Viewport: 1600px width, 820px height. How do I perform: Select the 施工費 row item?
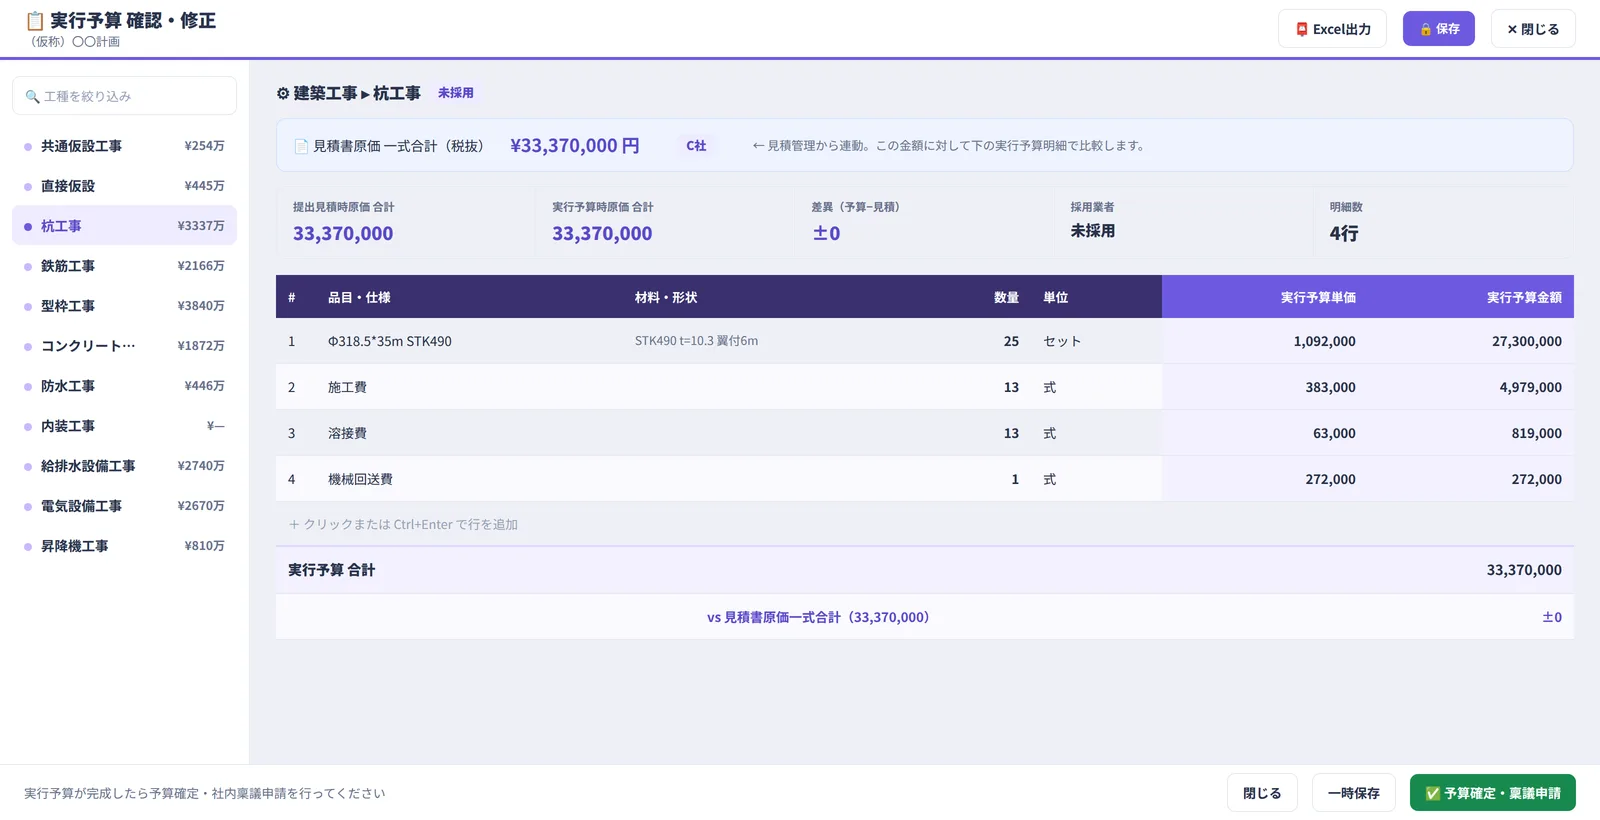[347, 387]
